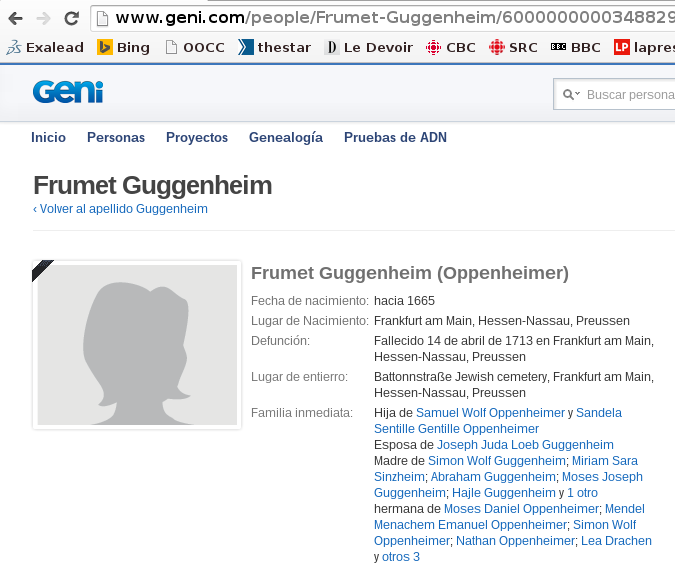Click the browser back arrow button
The width and height of the screenshot is (675, 574).
(x=16, y=18)
